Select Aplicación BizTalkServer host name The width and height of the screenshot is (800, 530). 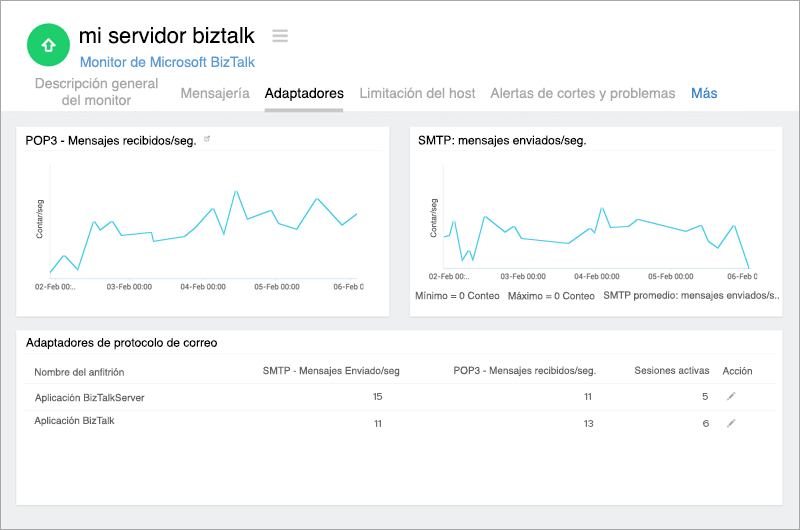point(89,398)
